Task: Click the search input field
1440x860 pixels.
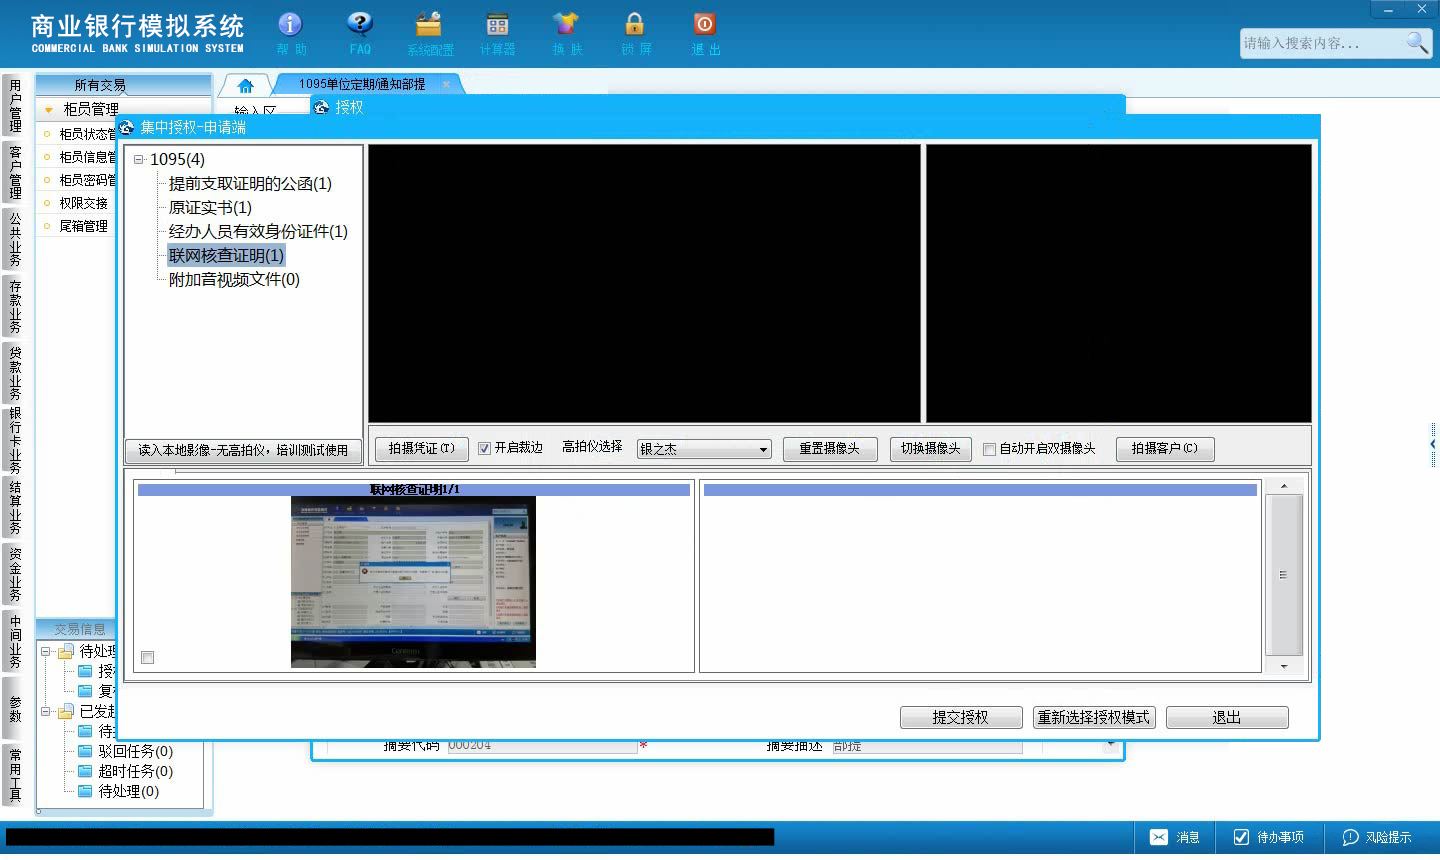Action: [x=1320, y=43]
